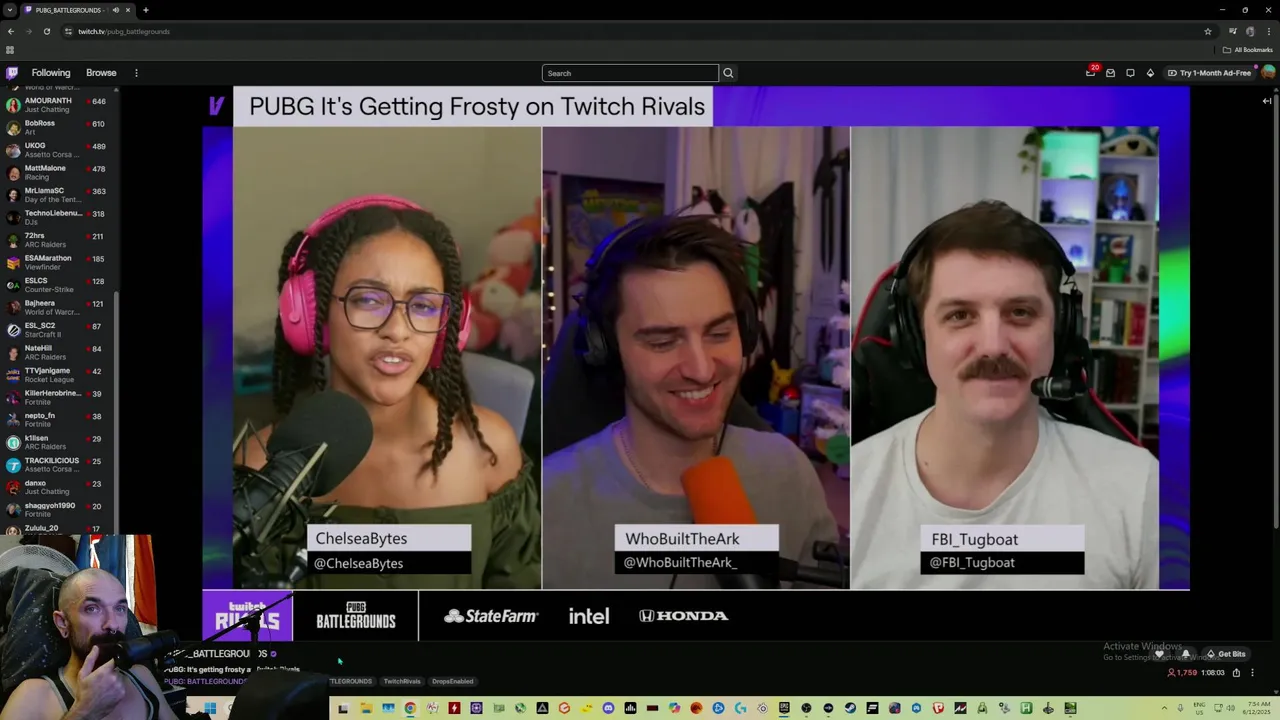Open BobRoss channel in sidebar
The image size is (1280, 720).
58,127
